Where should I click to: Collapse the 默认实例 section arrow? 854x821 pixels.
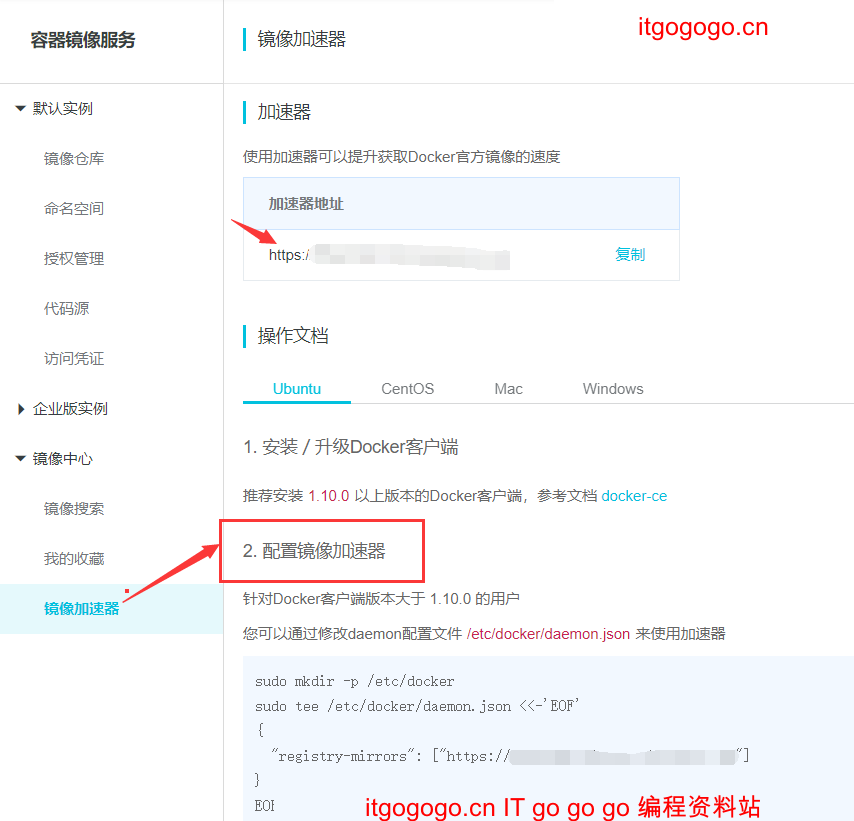[x=21, y=108]
